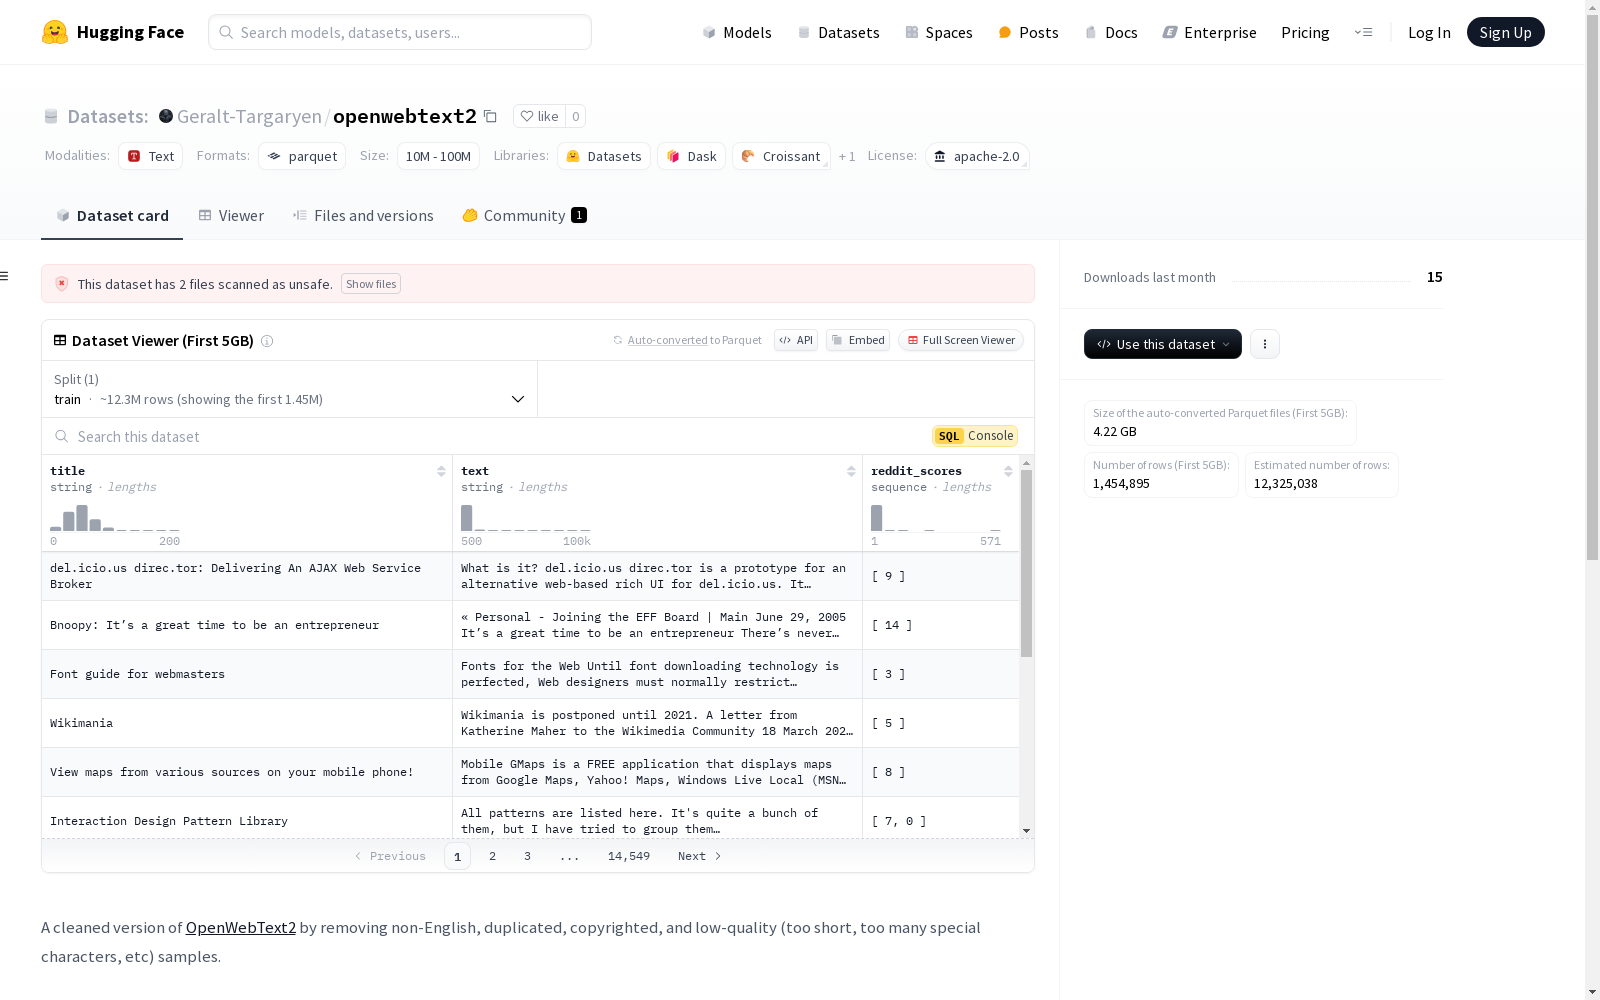
Task: Click the Croissant library tag
Action: (x=781, y=156)
